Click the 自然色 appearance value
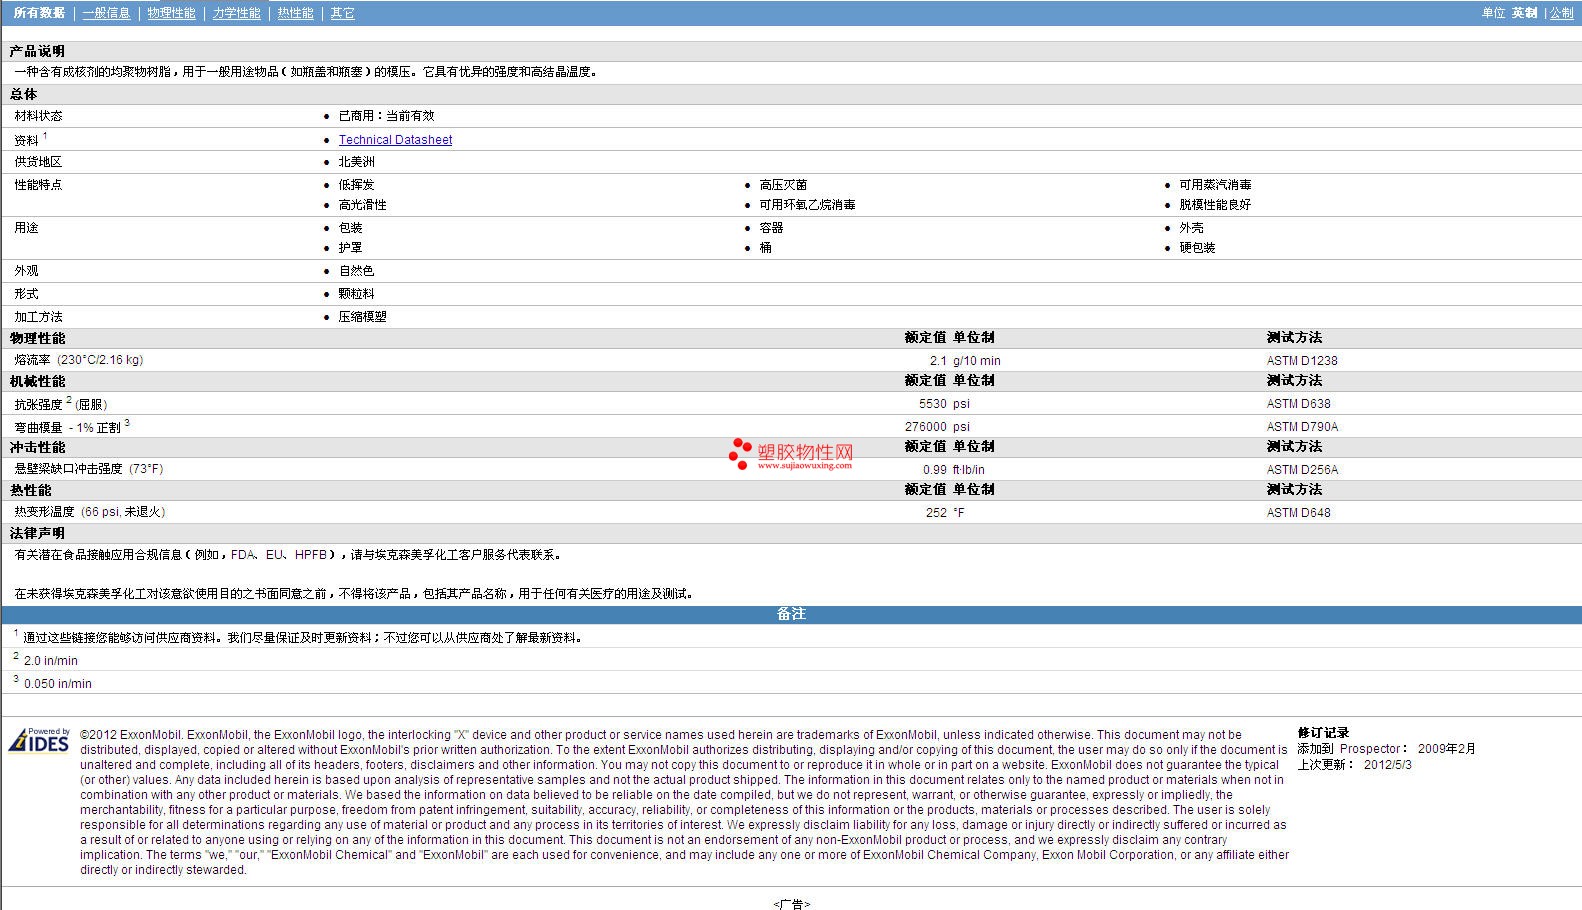1582x910 pixels. [356, 271]
